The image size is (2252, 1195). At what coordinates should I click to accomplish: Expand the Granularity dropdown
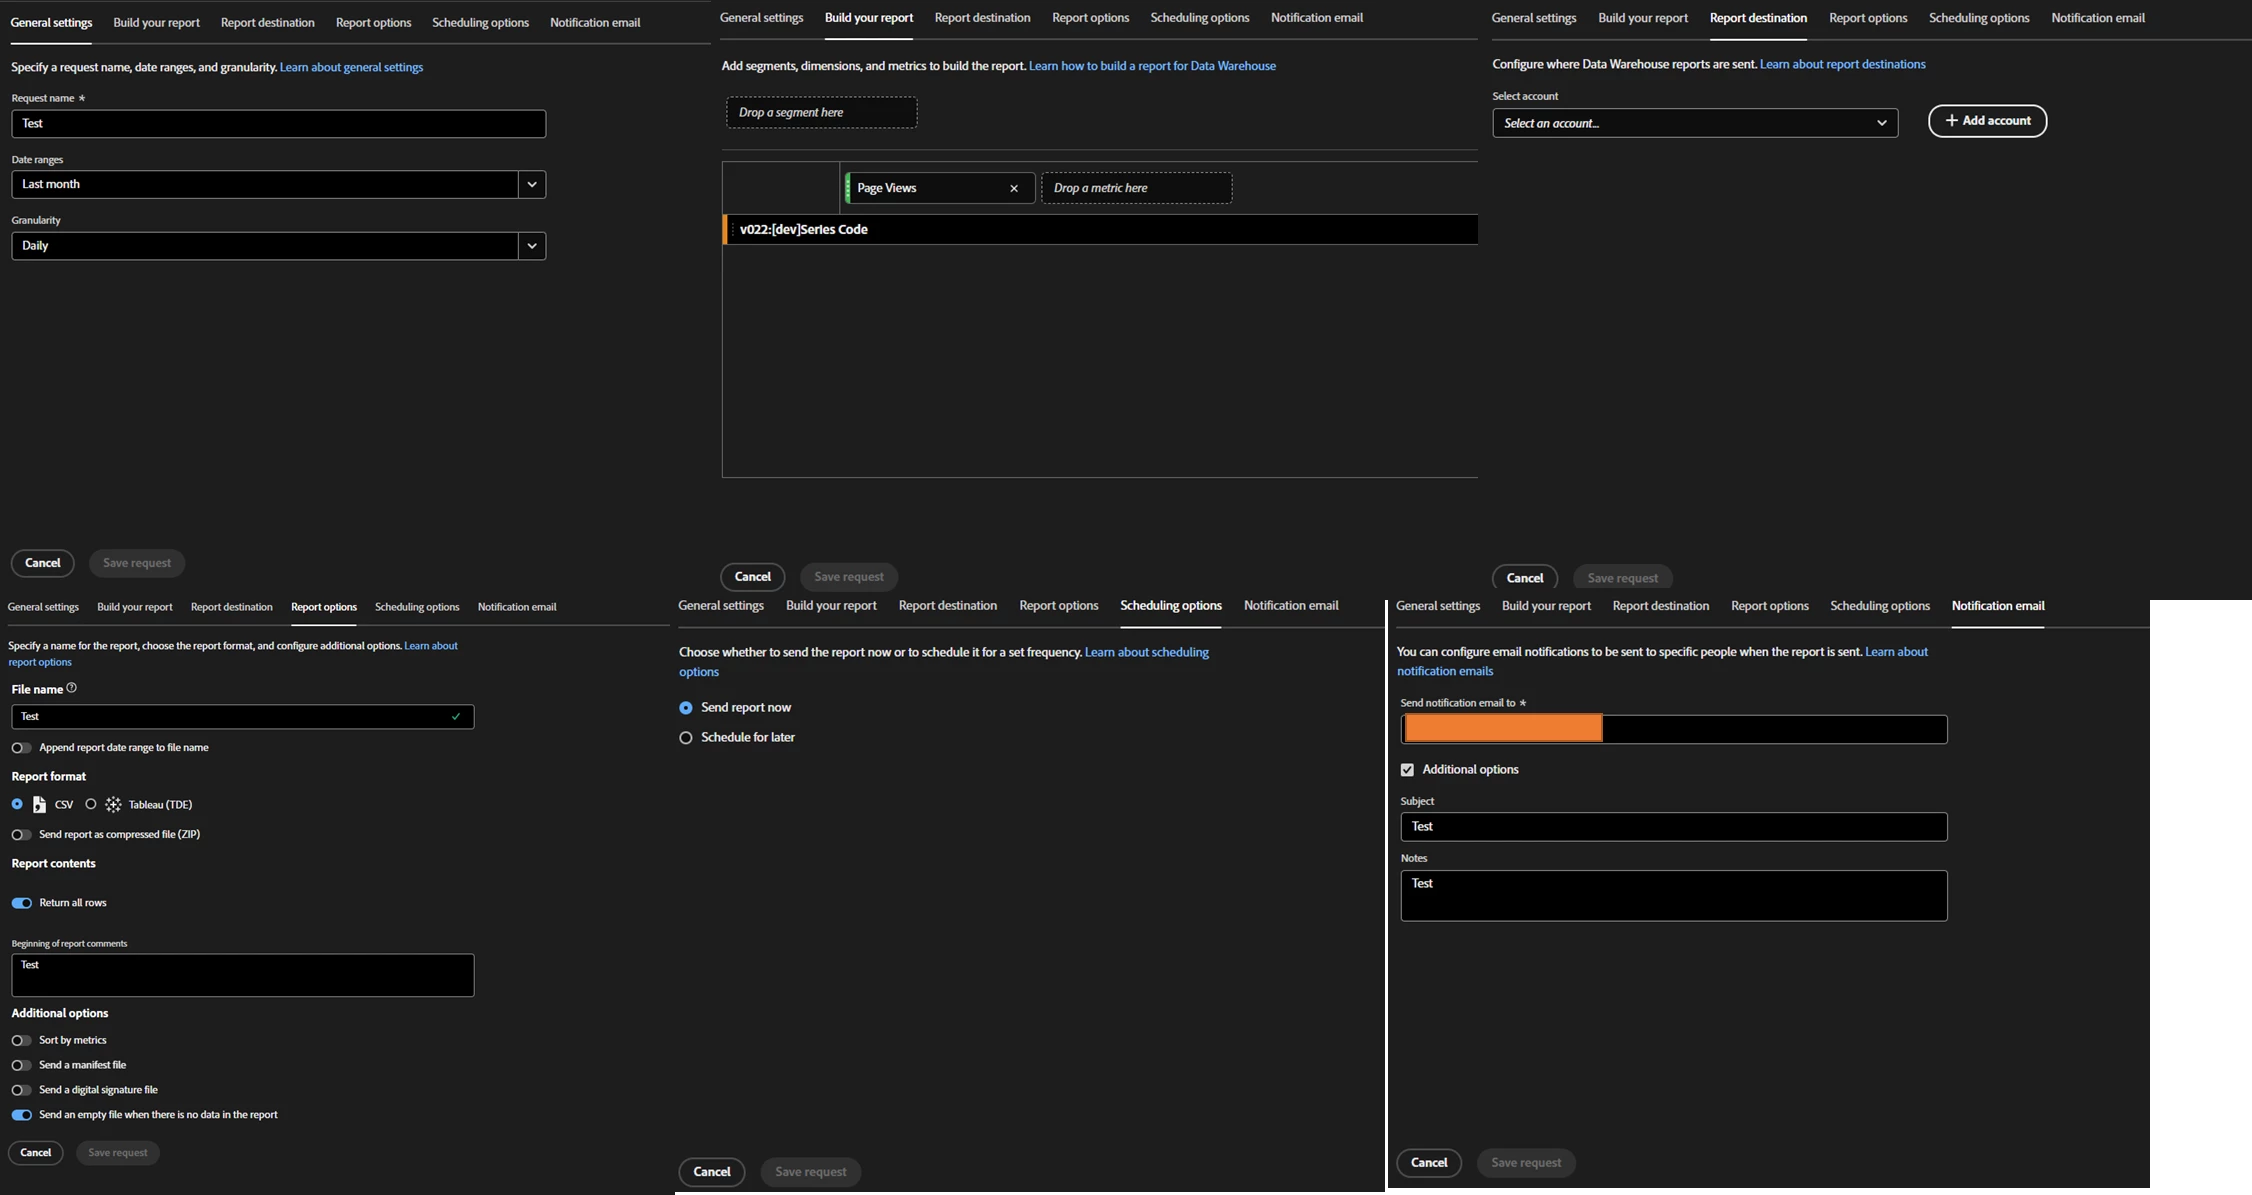[x=531, y=245]
